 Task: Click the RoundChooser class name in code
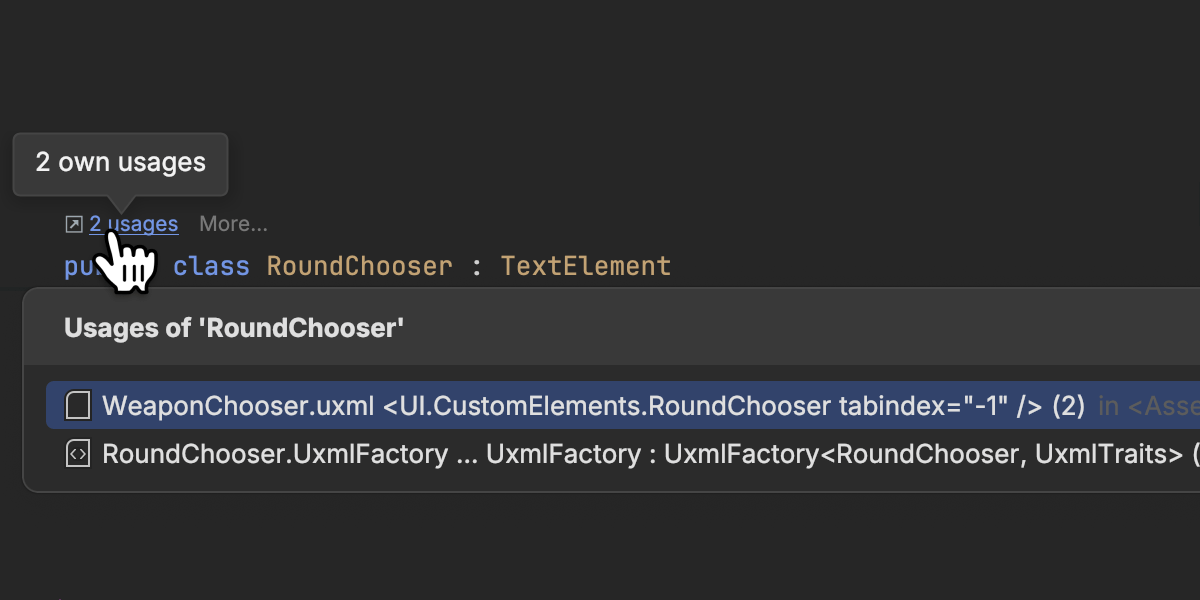coord(359,267)
